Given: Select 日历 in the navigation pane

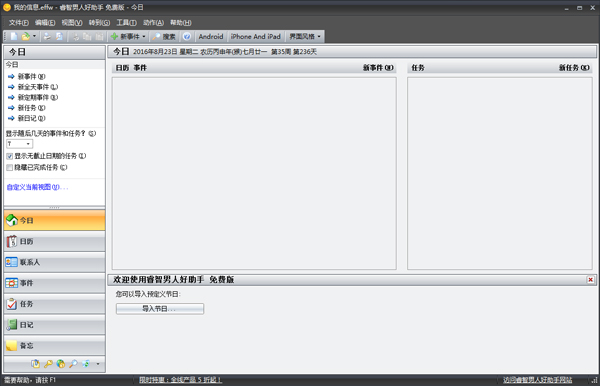Looking at the screenshot, I should [54, 241].
